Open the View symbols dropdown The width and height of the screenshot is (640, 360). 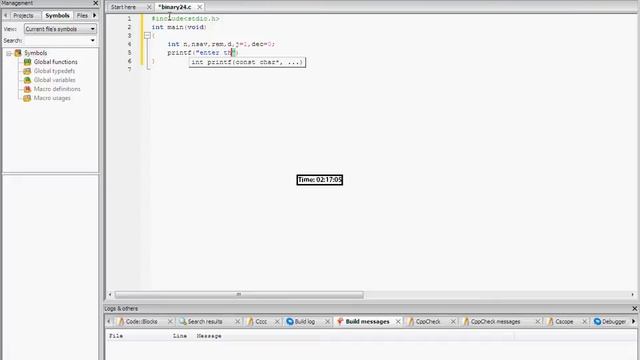(x=60, y=29)
